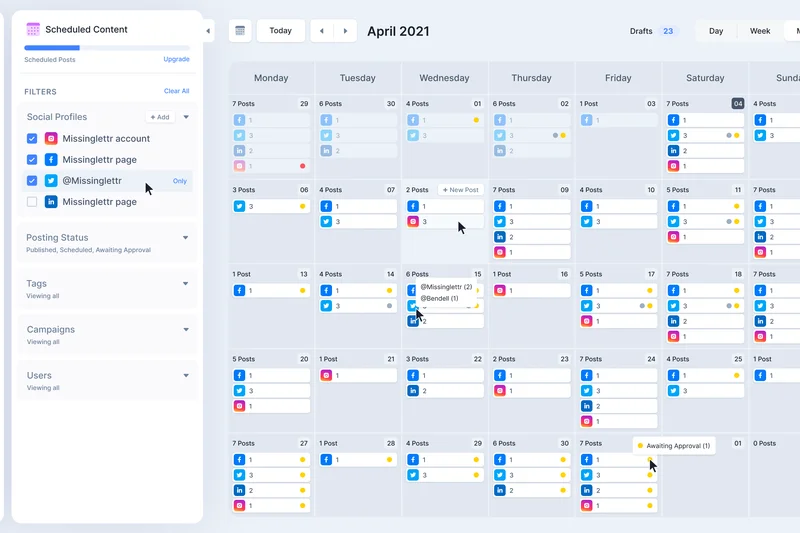Go to previous month arrow
Viewport: 800px width, 533px height.
(321, 31)
